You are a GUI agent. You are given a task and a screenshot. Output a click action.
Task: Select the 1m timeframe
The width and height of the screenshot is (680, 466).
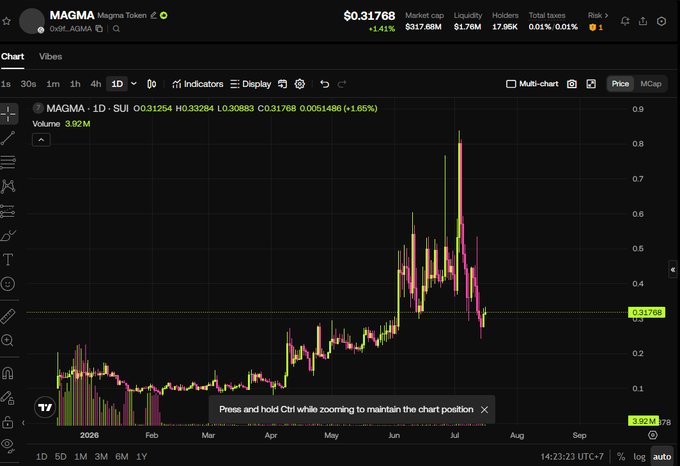click(53, 84)
